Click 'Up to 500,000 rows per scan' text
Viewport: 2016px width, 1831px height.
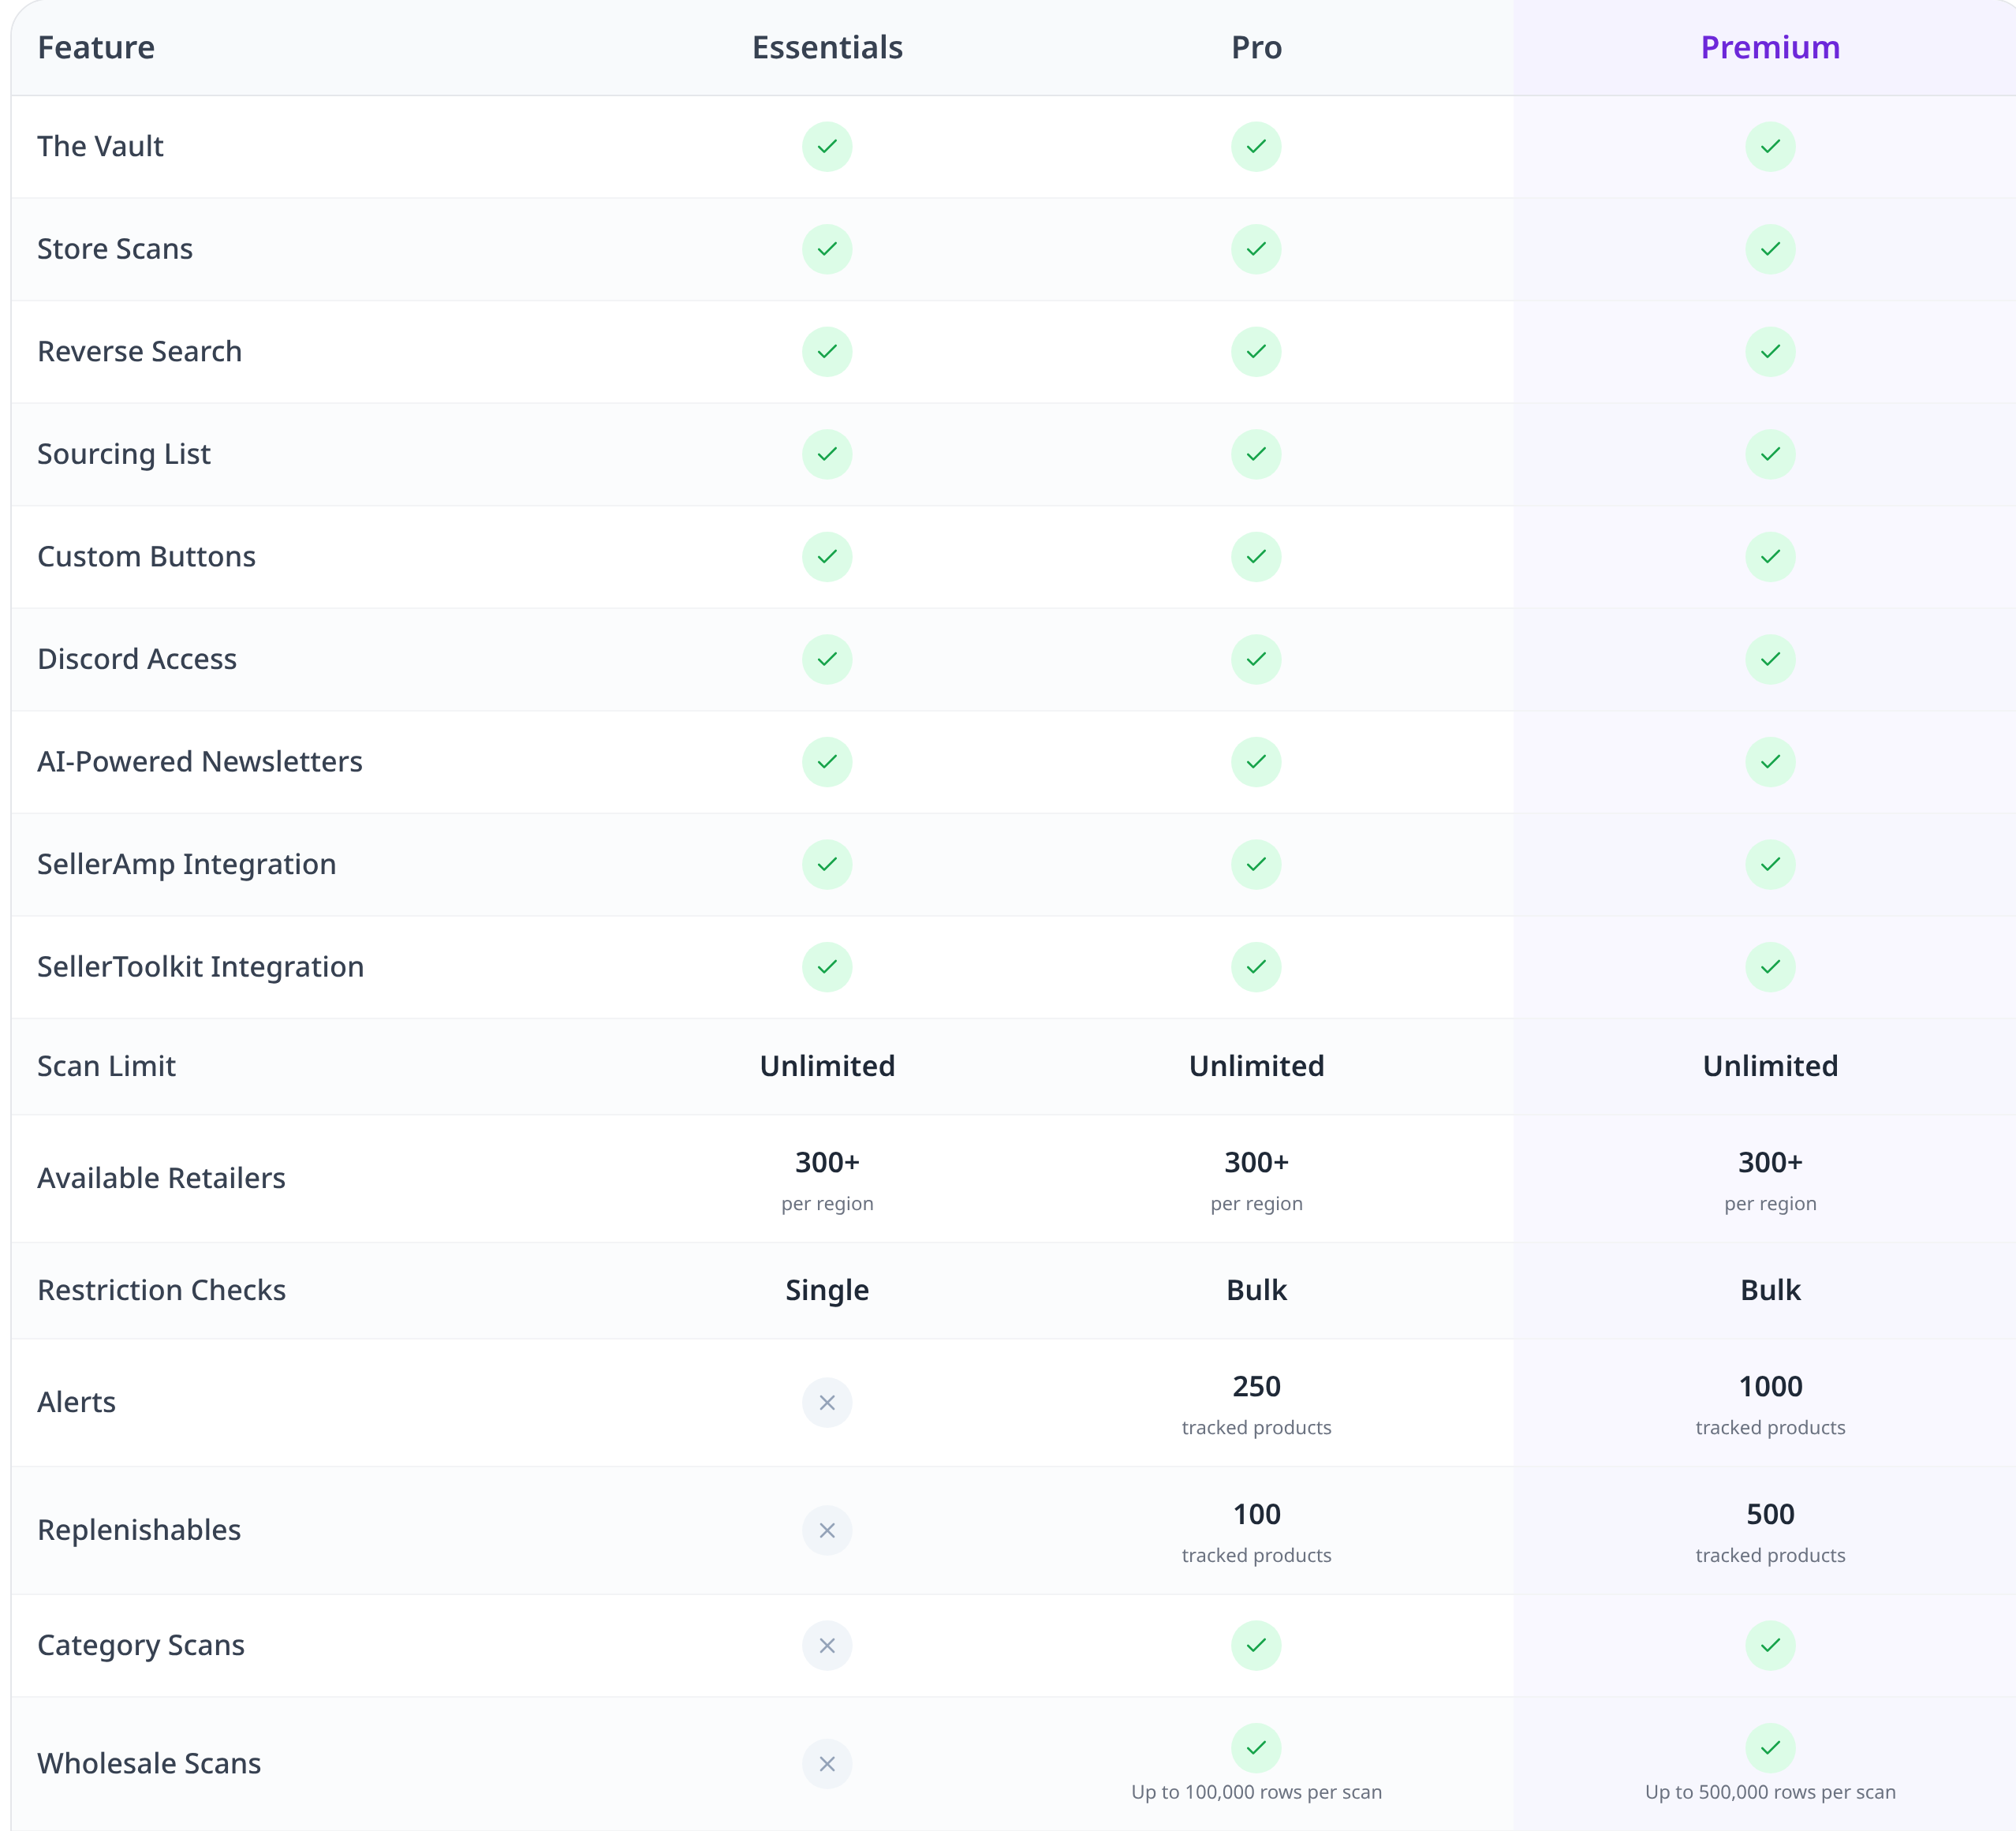pyautogui.click(x=1770, y=1792)
